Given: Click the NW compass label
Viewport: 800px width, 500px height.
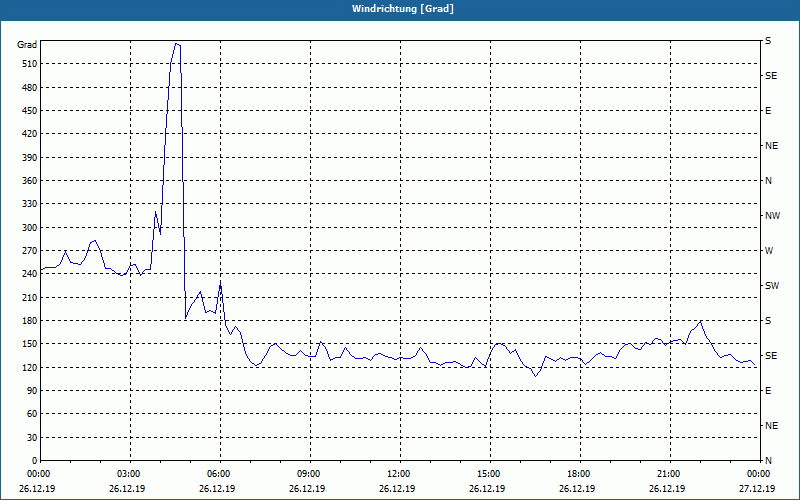Looking at the screenshot, I should click(772, 216).
